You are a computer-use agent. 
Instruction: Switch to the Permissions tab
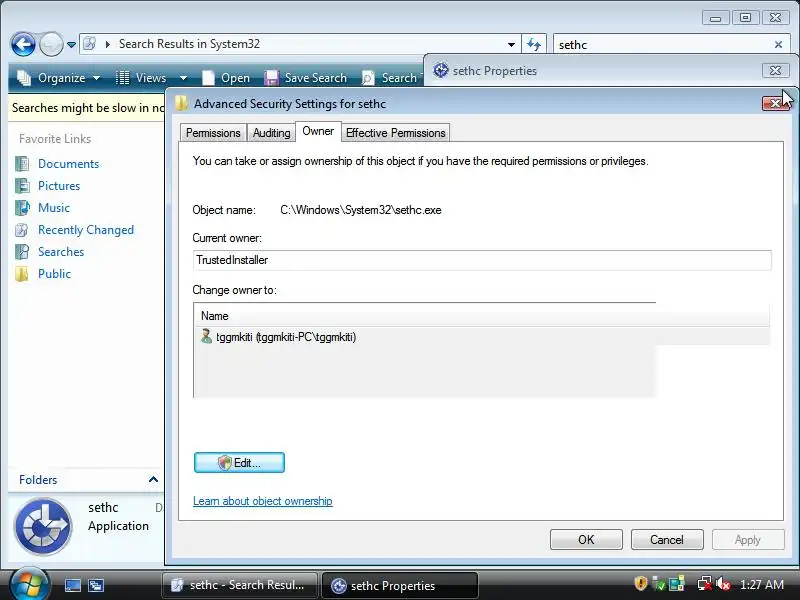click(x=213, y=133)
